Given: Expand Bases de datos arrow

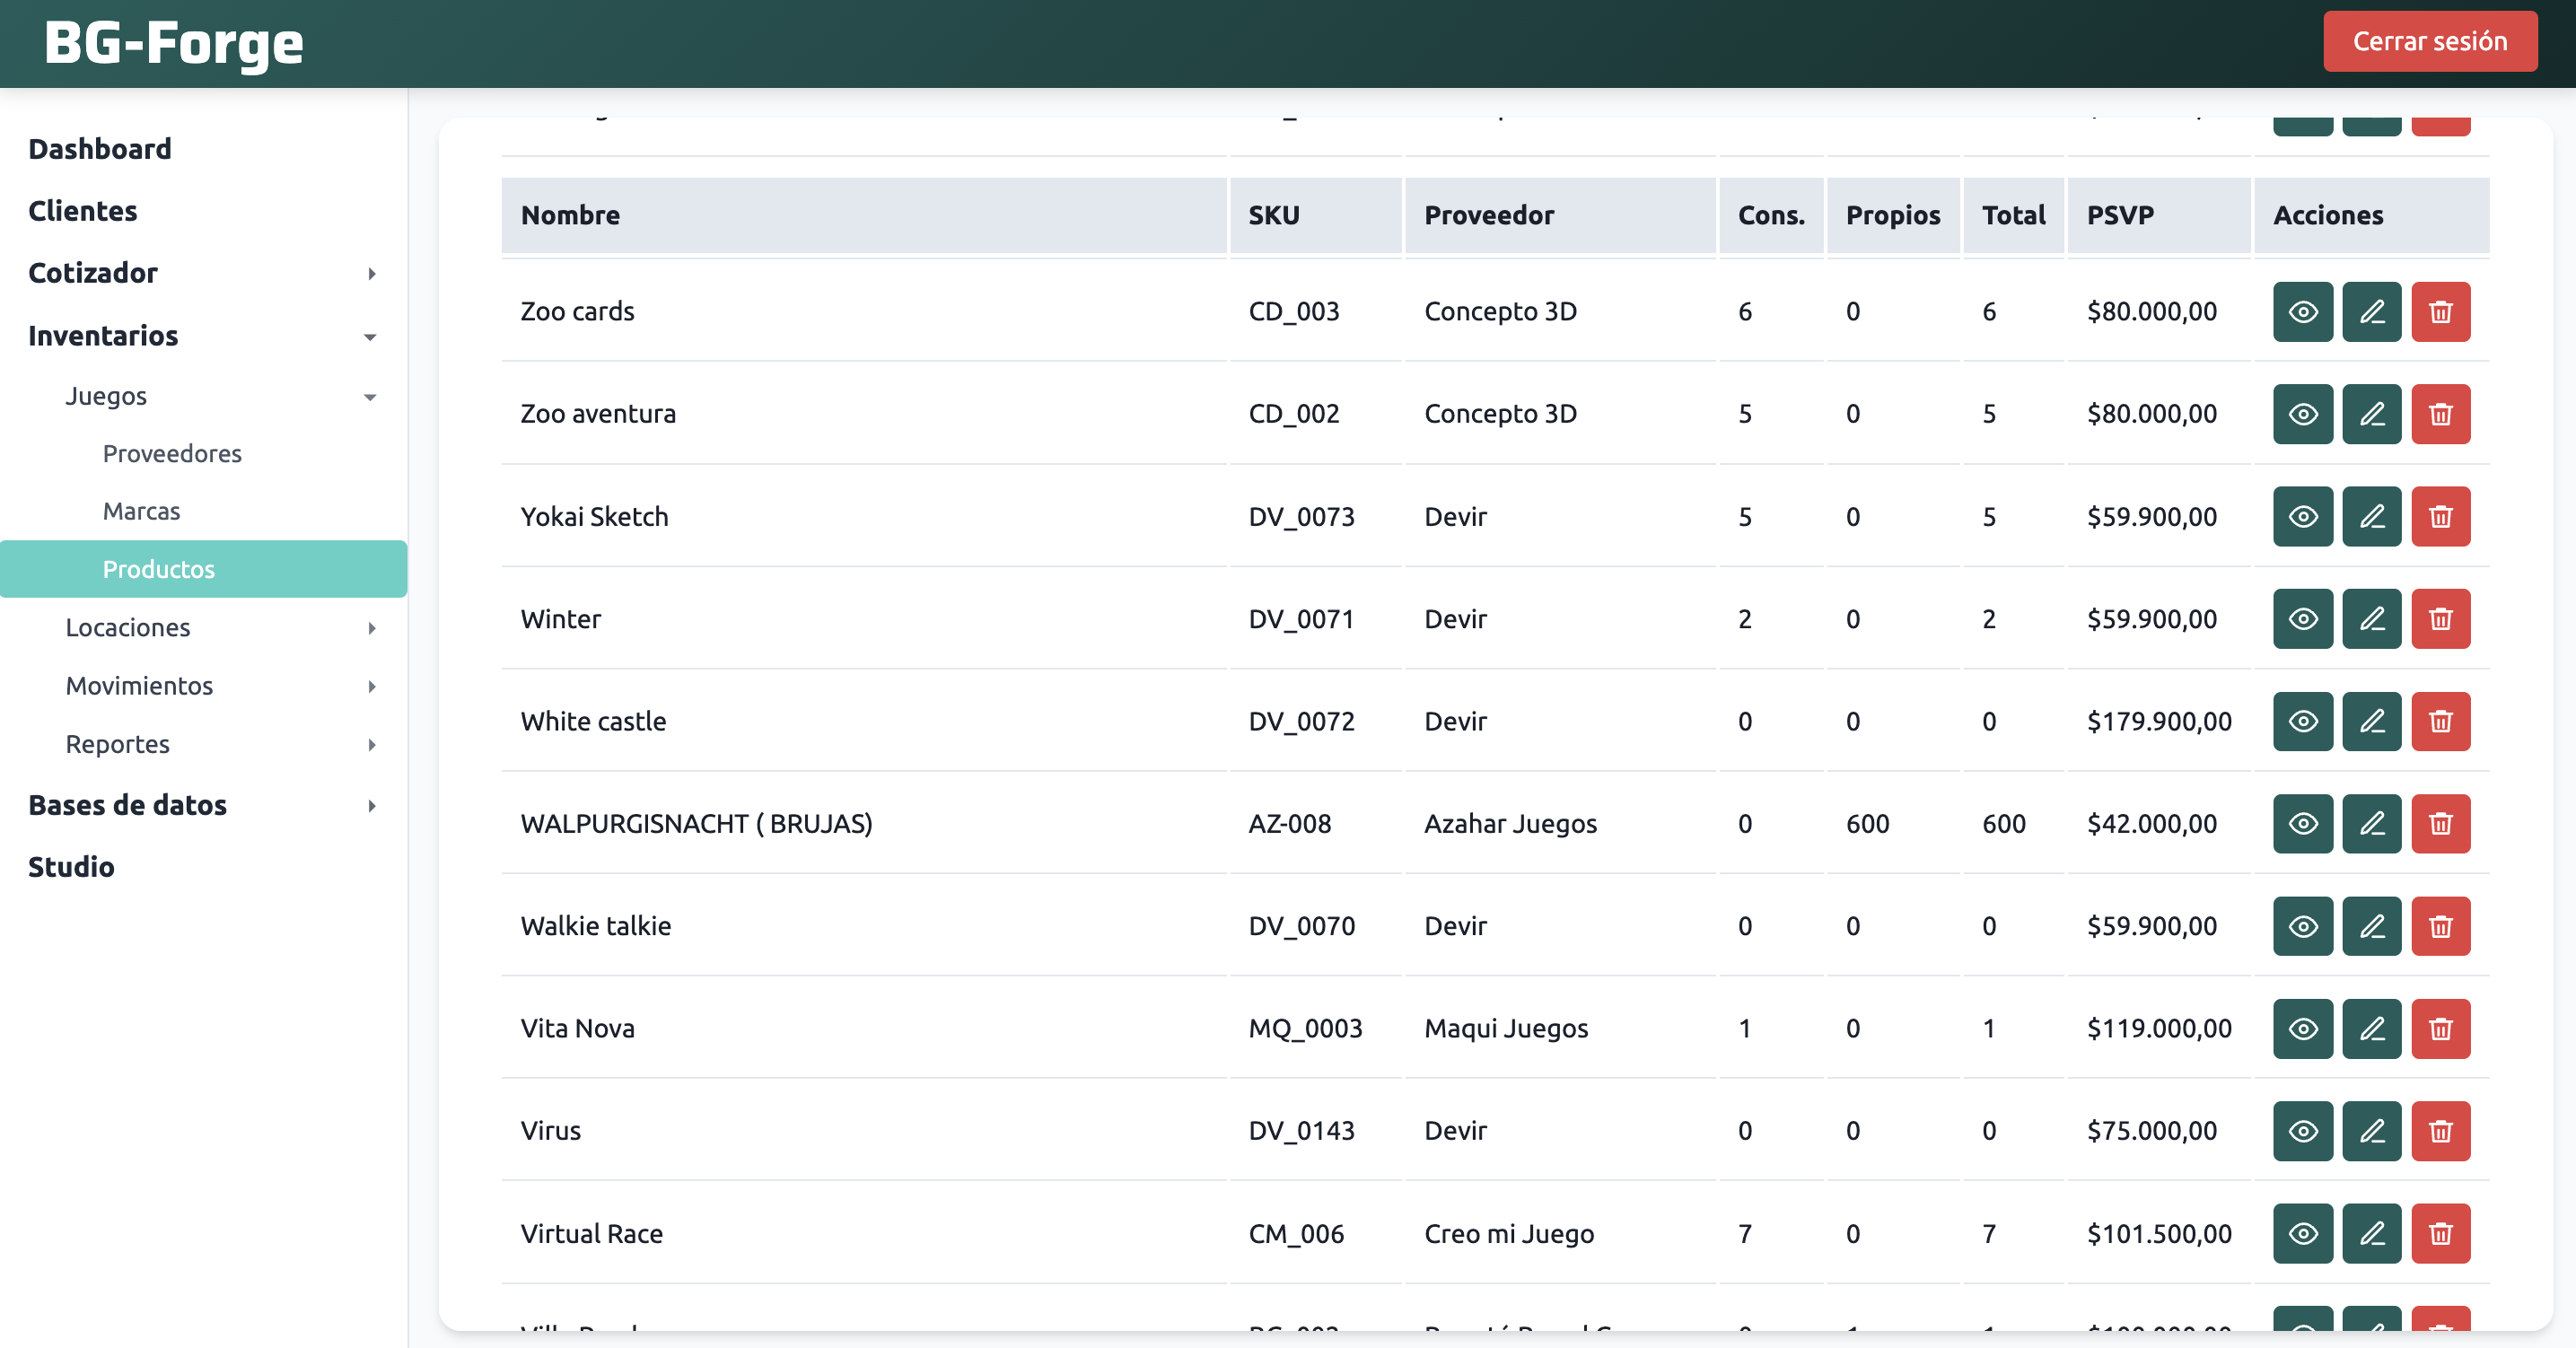Looking at the screenshot, I should (x=372, y=806).
